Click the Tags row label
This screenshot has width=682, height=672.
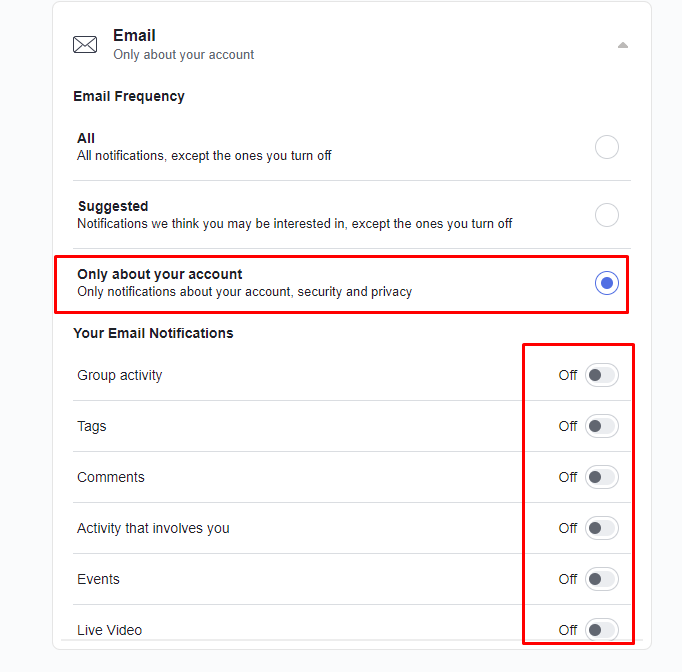(x=91, y=426)
